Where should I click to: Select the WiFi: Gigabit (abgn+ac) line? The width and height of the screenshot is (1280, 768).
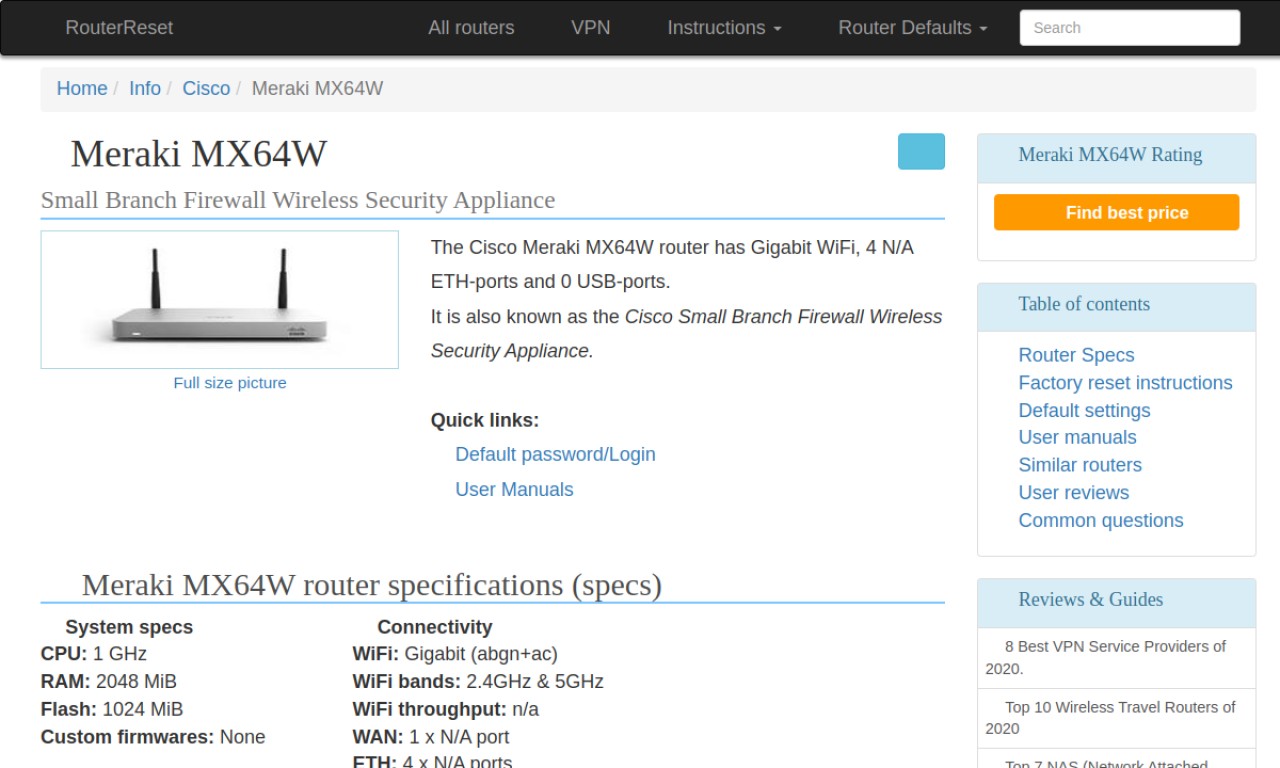click(x=455, y=654)
